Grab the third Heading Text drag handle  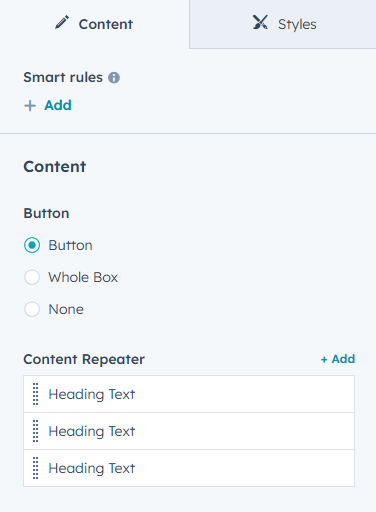(36, 468)
